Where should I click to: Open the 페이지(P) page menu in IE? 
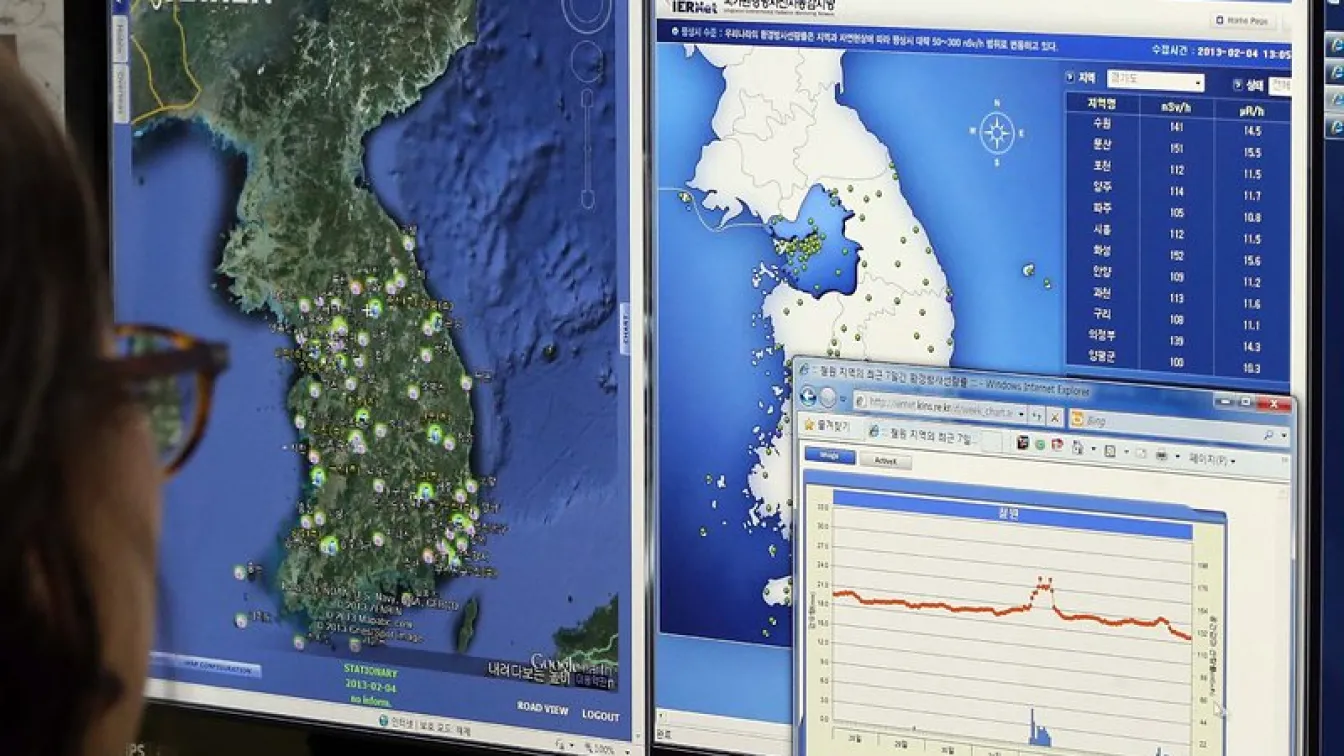[1212, 460]
